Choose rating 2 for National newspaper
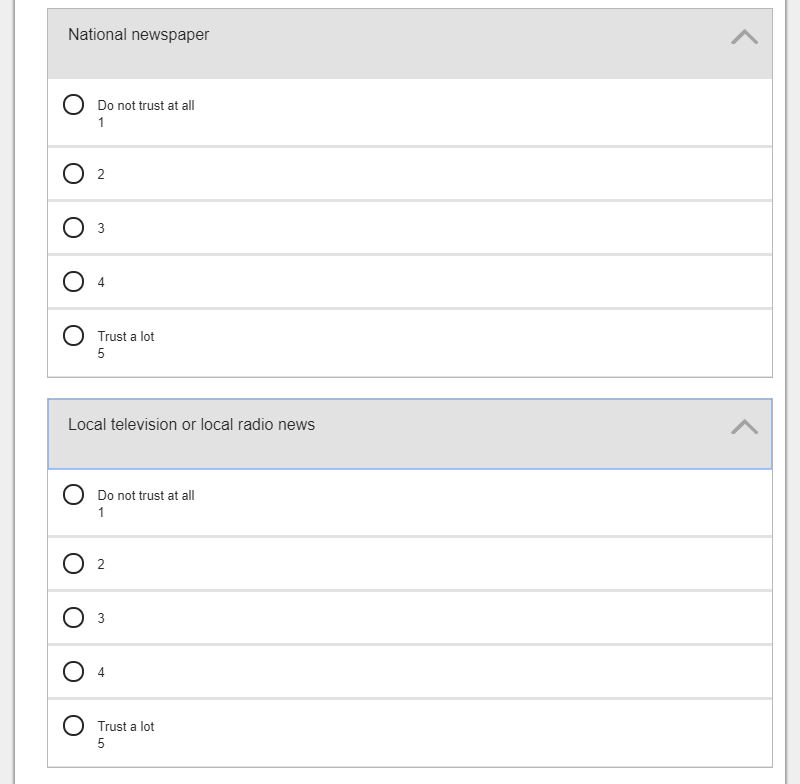 point(73,174)
